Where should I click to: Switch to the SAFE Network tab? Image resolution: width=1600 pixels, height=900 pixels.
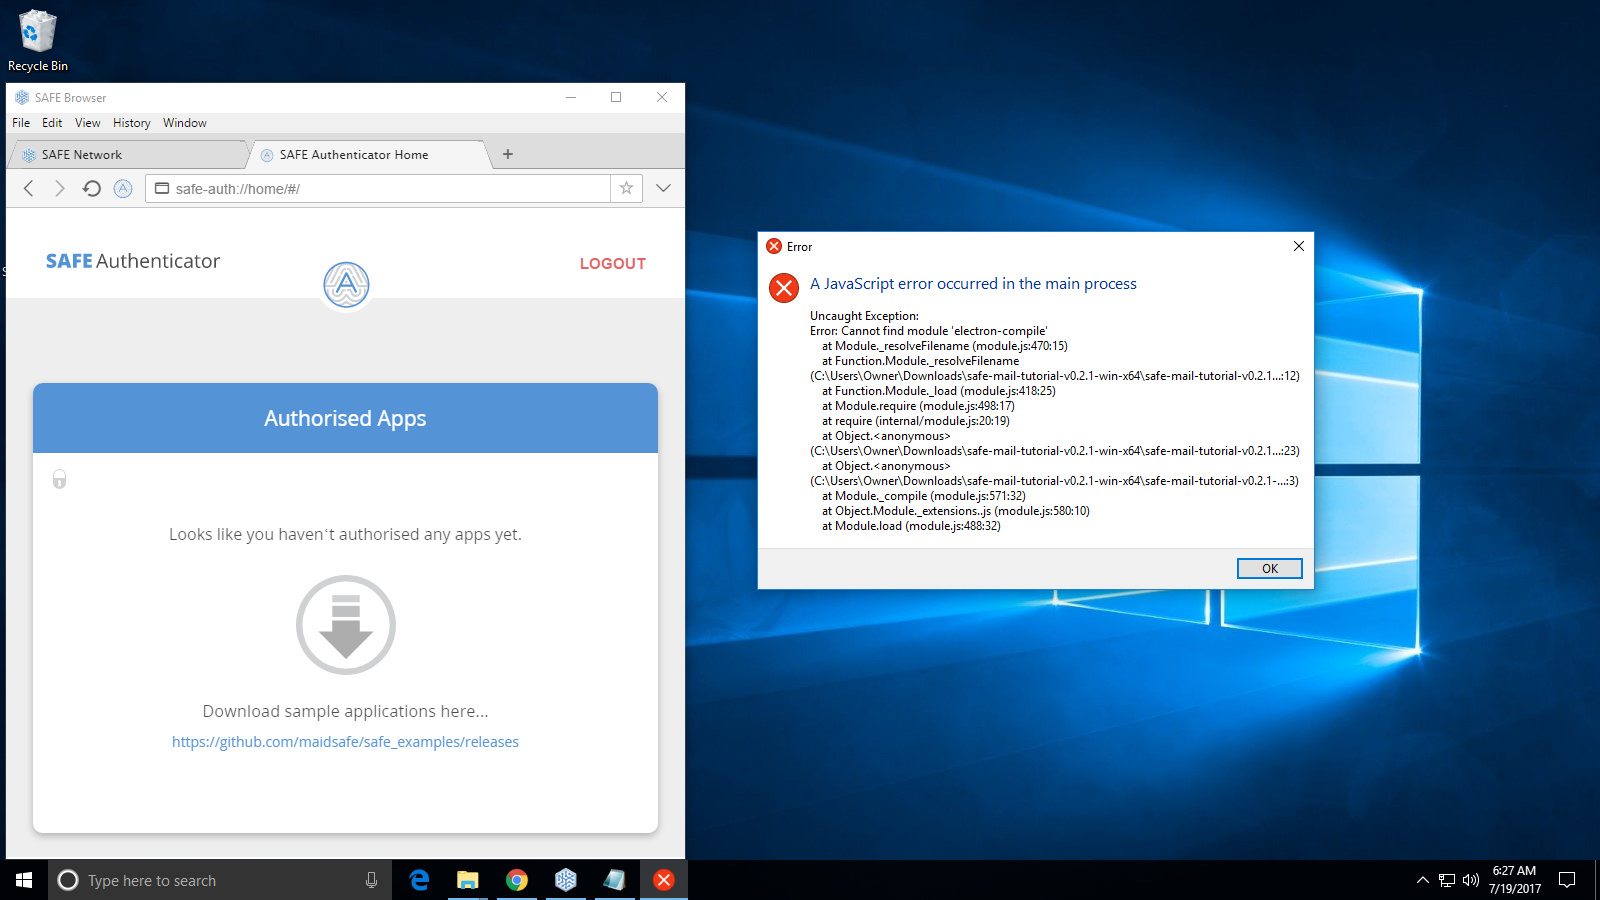127,155
